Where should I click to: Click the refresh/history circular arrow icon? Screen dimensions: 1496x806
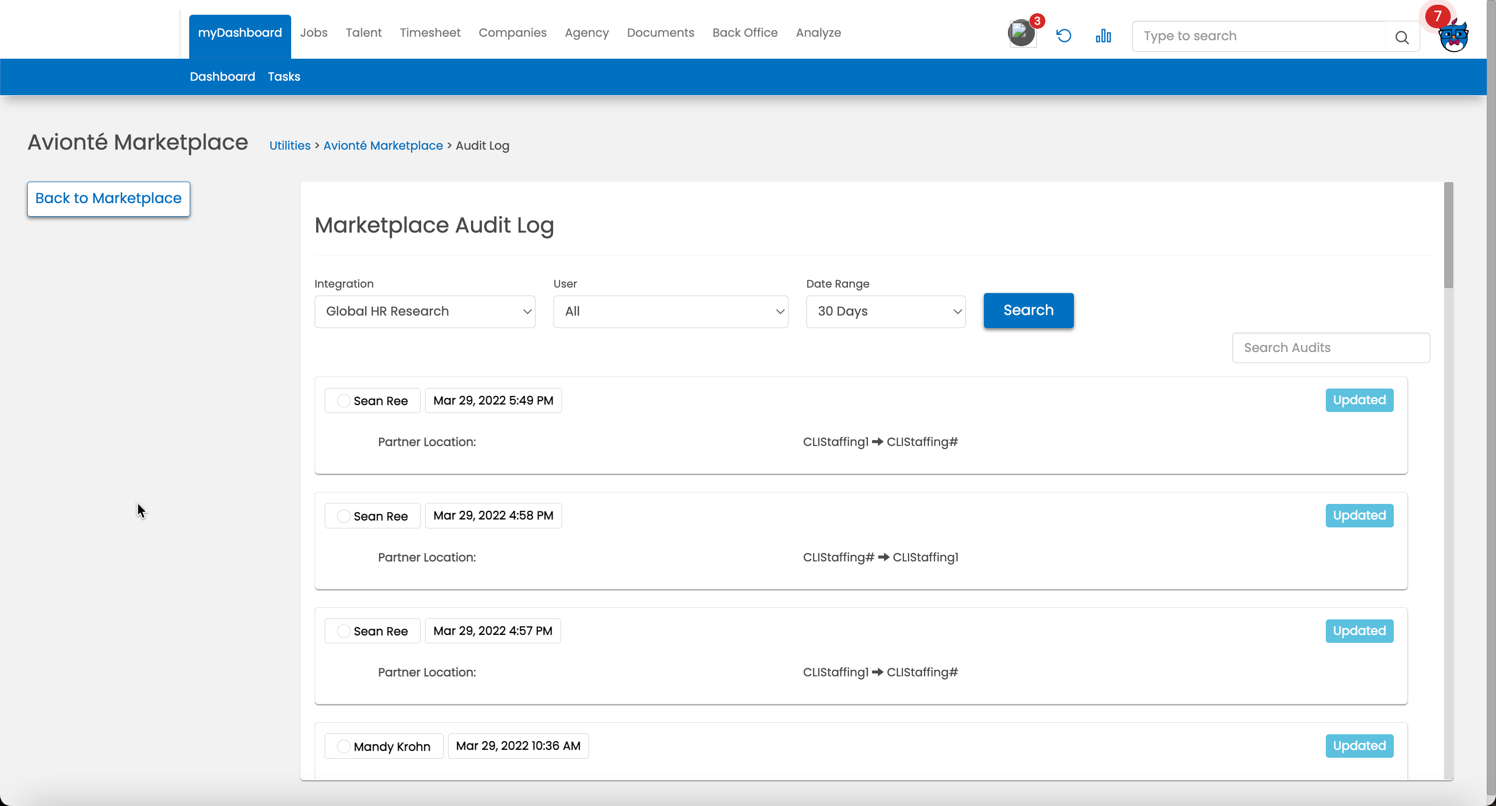pos(1064,36)
